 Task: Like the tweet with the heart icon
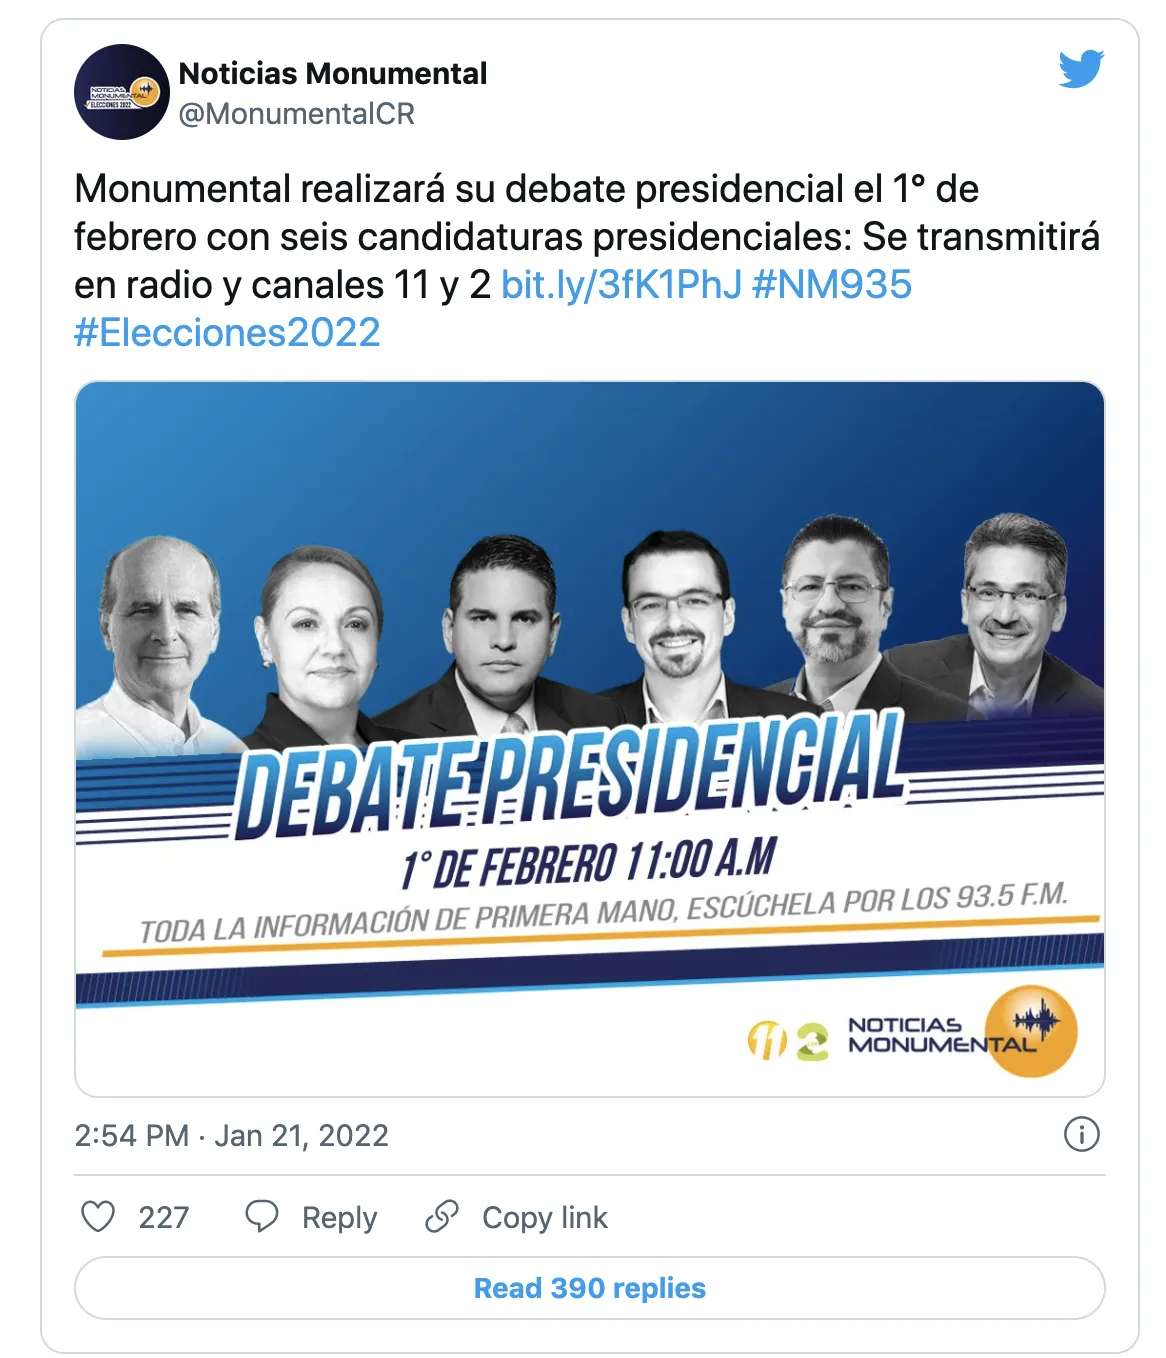98,1216
